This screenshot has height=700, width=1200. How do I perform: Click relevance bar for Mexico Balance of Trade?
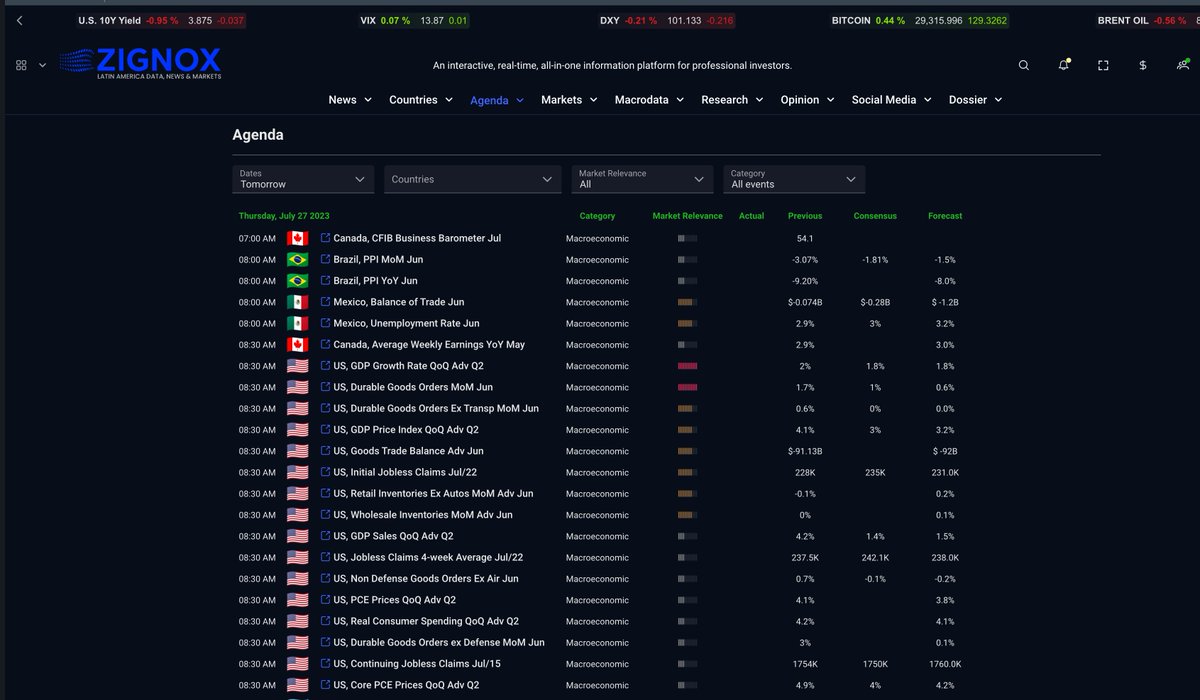(x=687, y=302)
